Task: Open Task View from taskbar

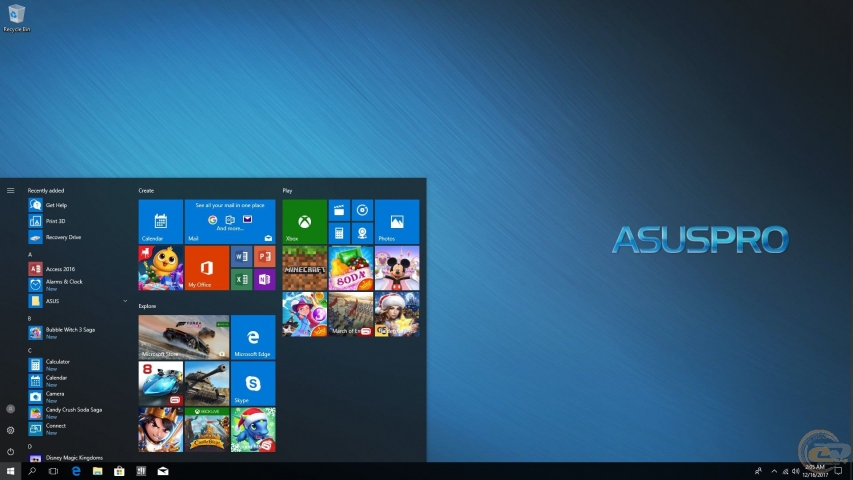Action: click(53, 471)
